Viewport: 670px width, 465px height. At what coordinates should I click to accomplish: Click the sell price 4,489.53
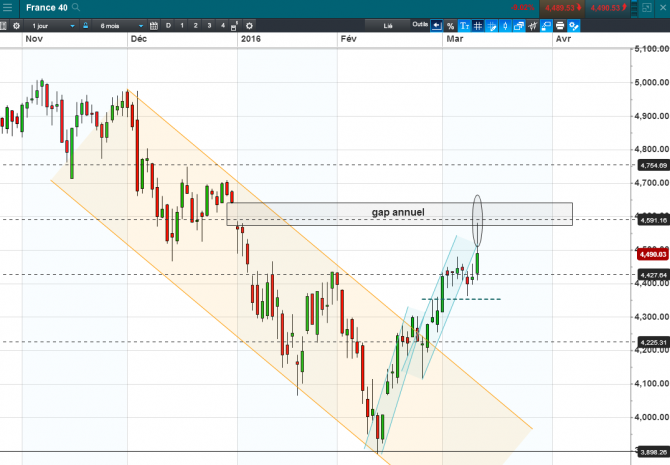pos(563,8)
